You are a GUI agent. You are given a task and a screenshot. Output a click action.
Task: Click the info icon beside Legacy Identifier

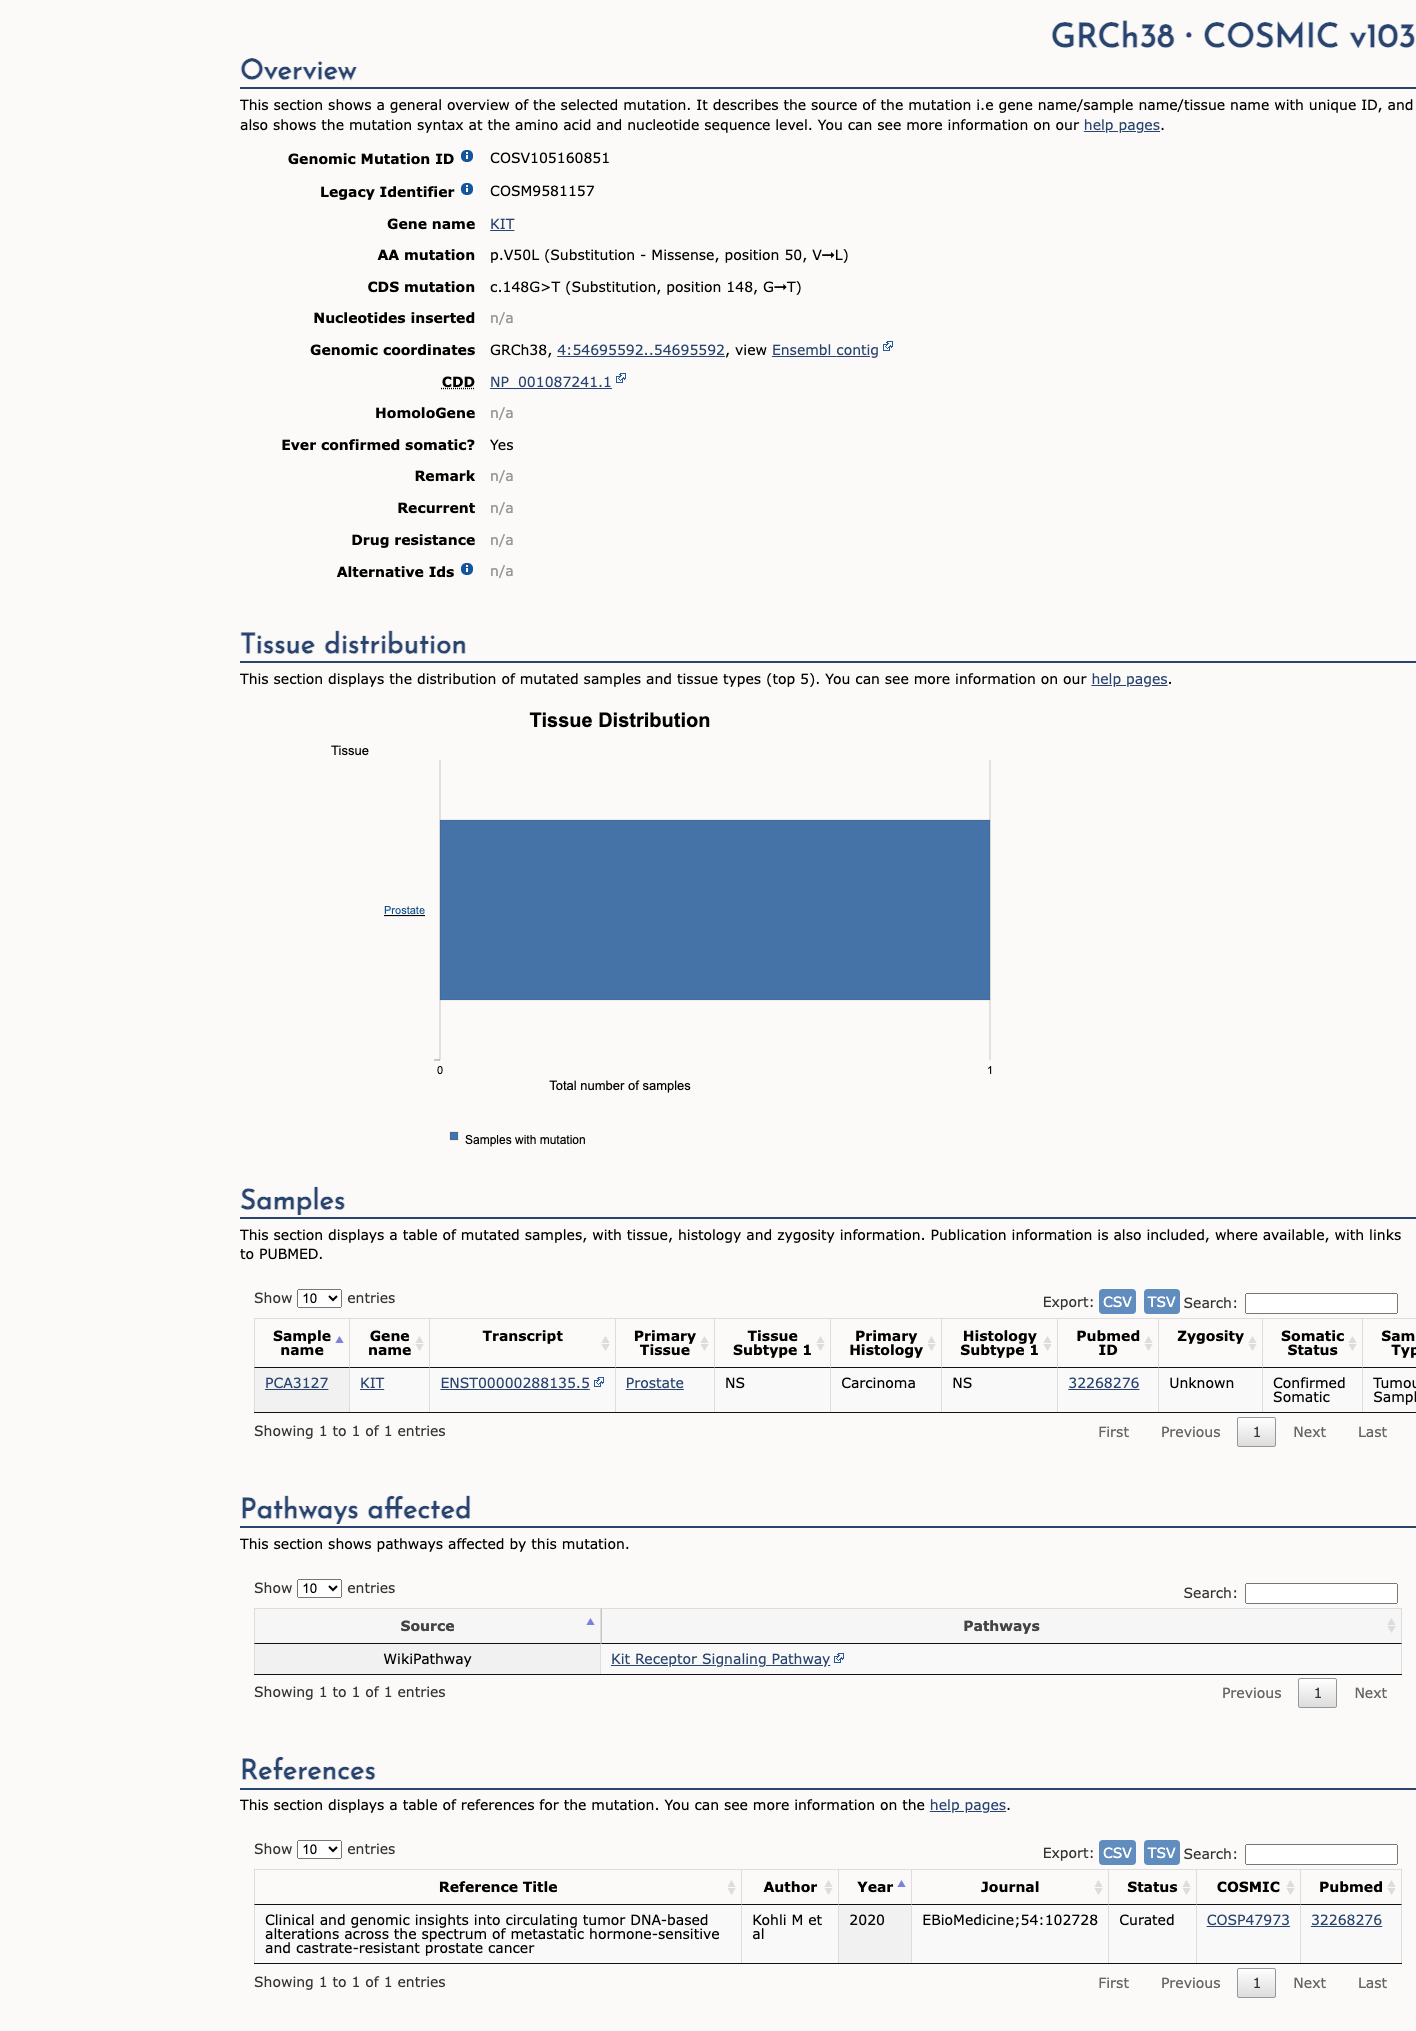point(467,190)
